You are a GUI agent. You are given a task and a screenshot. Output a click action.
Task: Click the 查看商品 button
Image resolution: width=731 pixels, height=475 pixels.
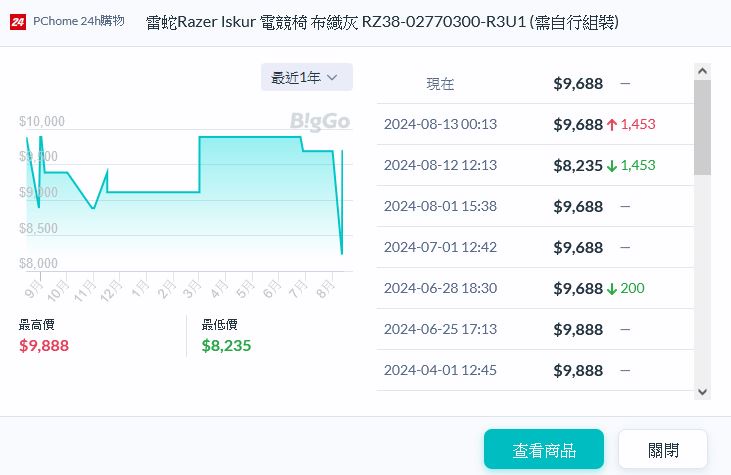(x=543, y=449)
